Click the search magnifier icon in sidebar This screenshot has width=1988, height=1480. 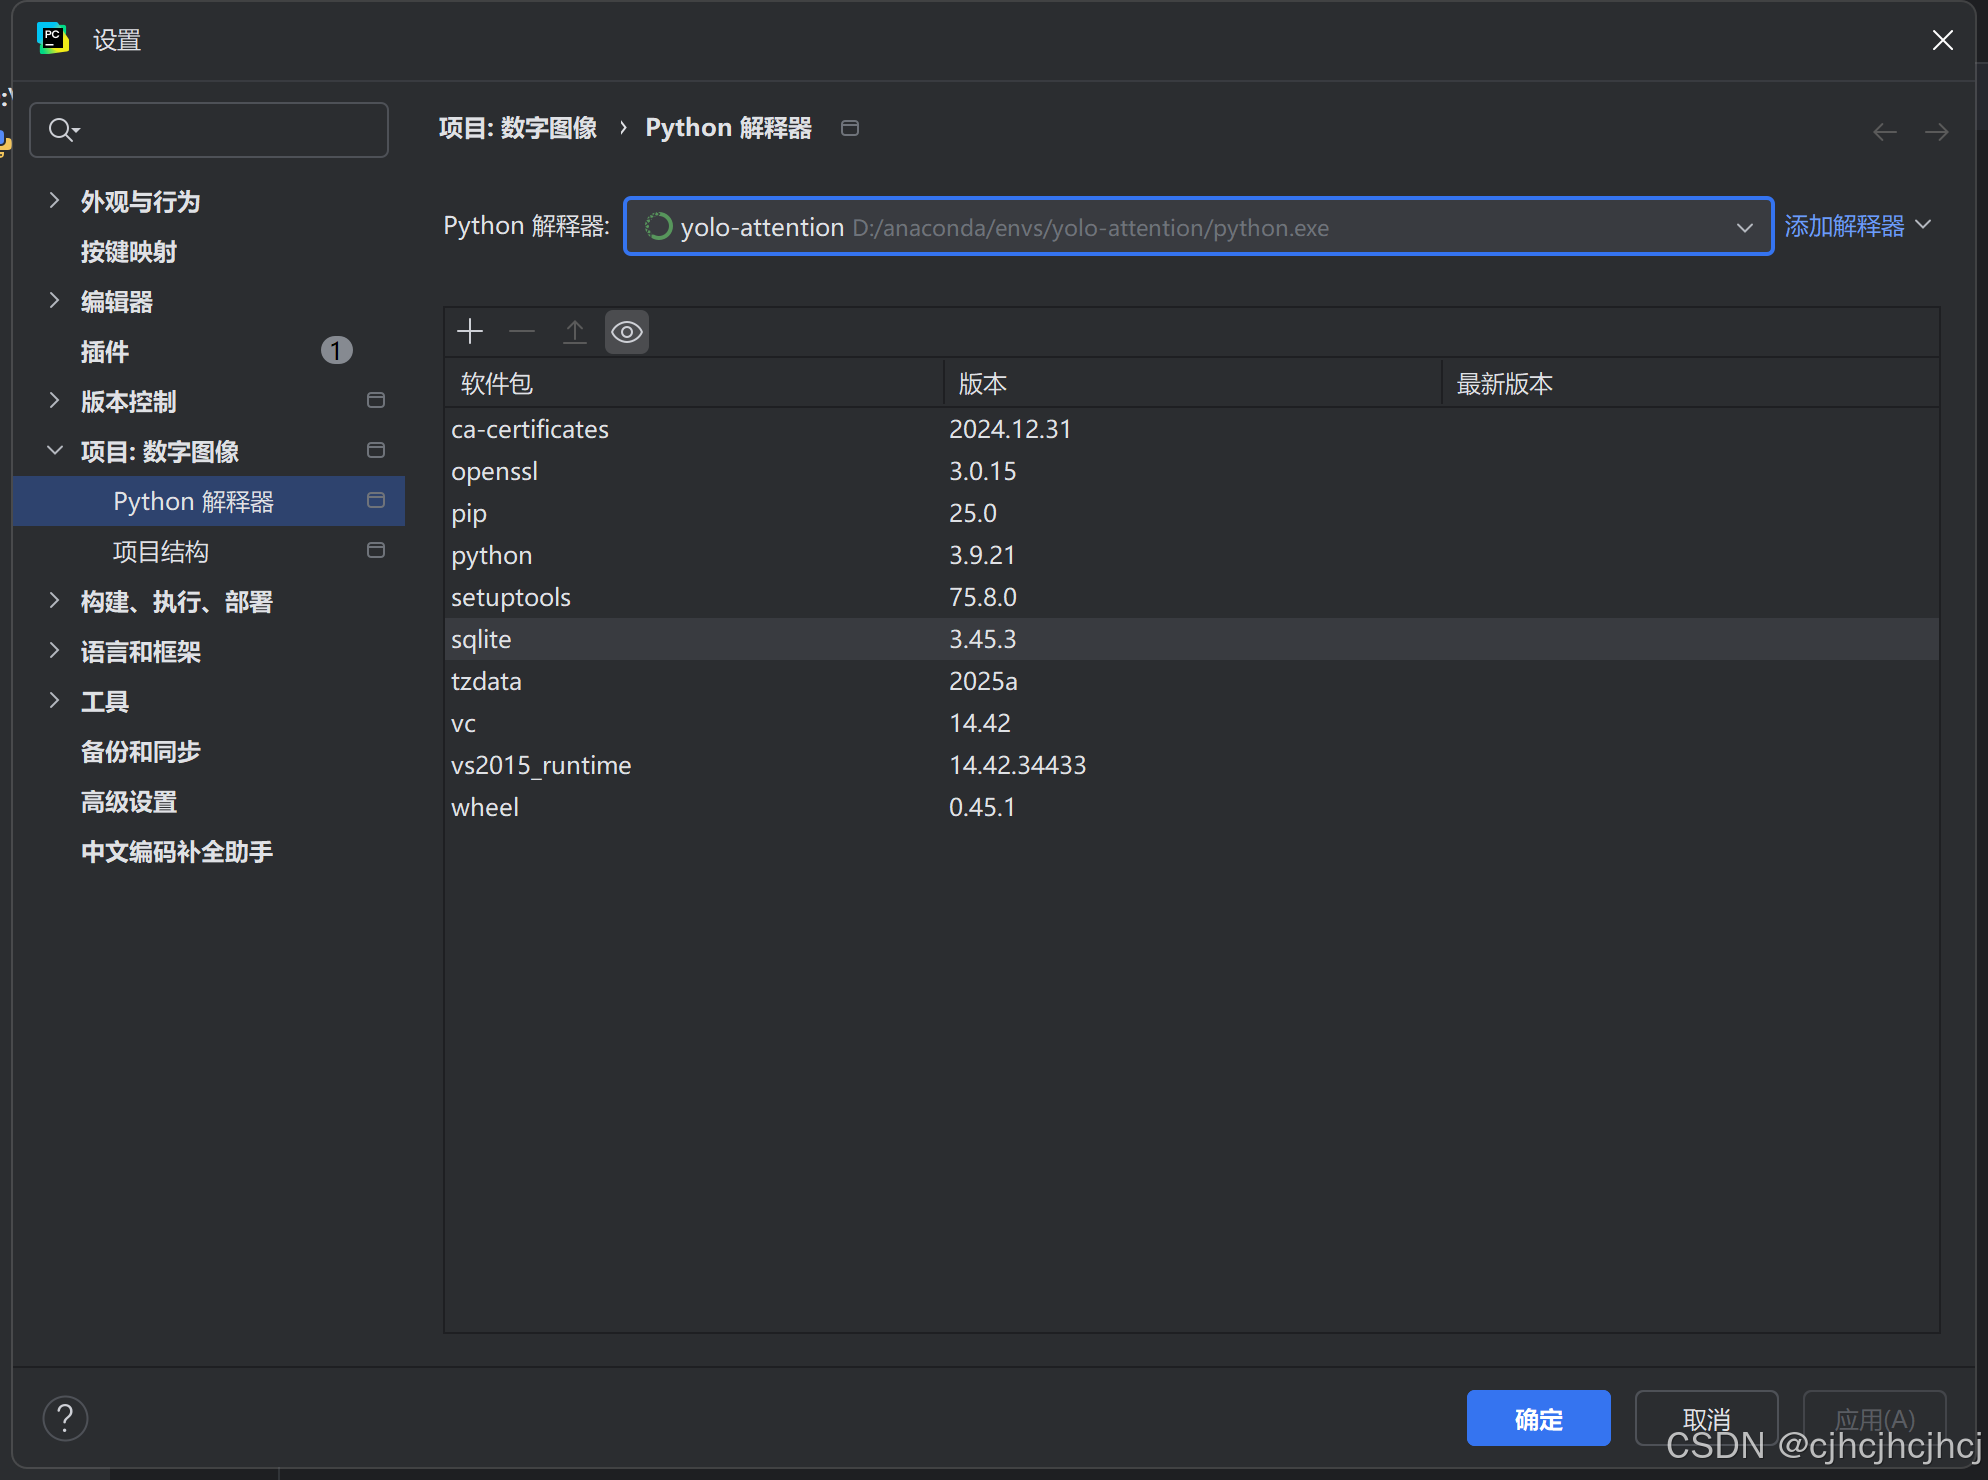click(63, 130)
